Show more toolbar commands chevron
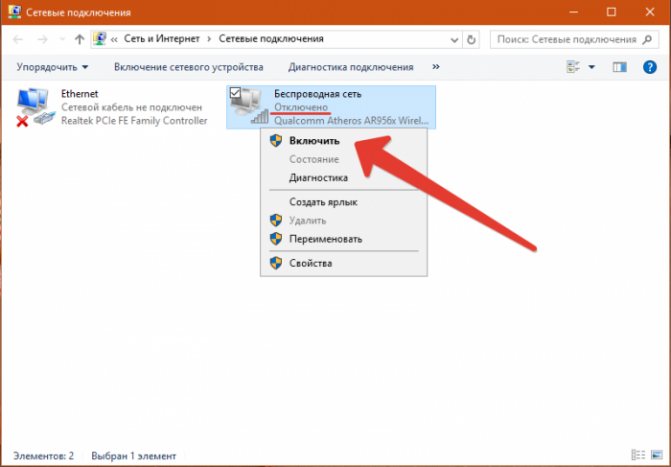This screenshot has width=671, height=467. tap(436, 67)
